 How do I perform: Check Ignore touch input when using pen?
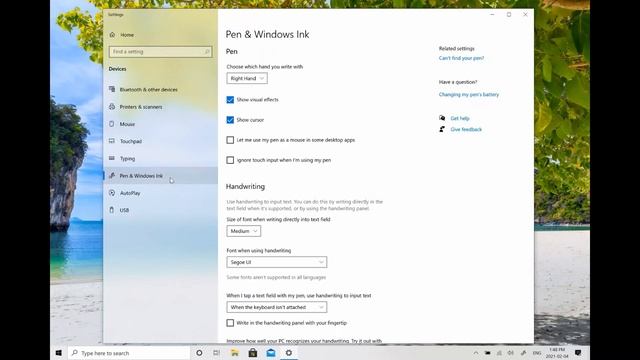230,160
